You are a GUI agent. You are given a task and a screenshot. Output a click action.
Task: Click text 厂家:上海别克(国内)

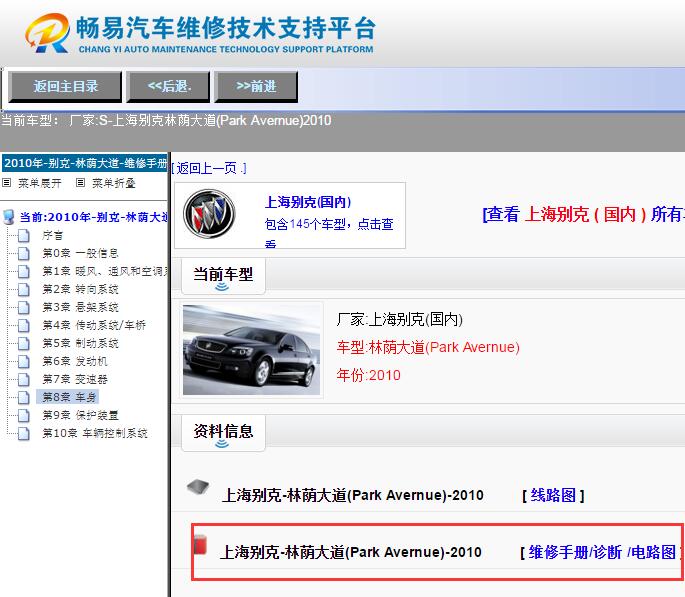pyautogui.click(x=399, y=319)
